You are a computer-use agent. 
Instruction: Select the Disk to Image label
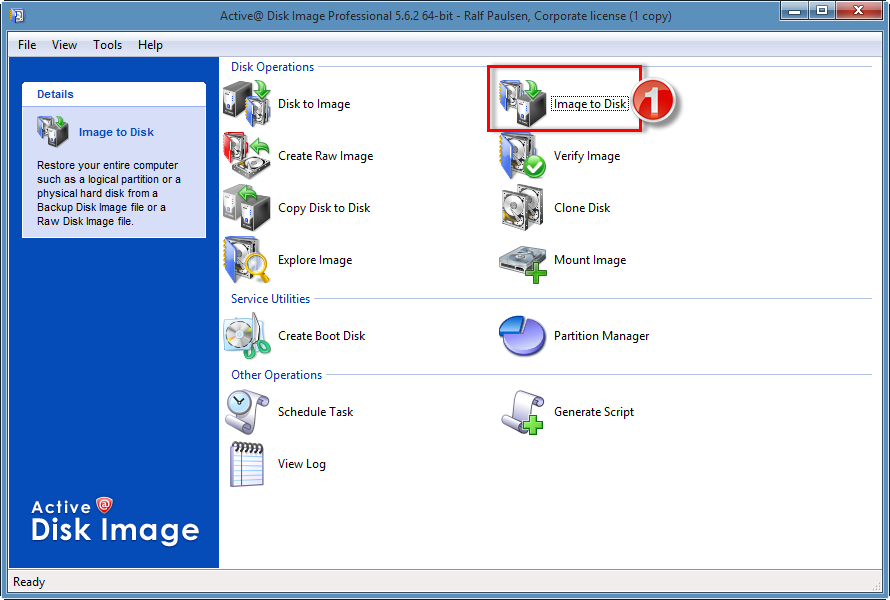[314, 104]
